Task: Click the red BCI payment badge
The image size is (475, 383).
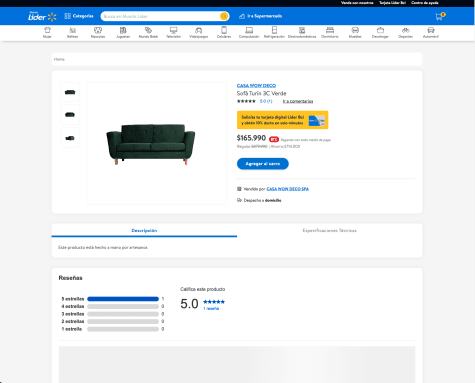Action: coord(274,139)
